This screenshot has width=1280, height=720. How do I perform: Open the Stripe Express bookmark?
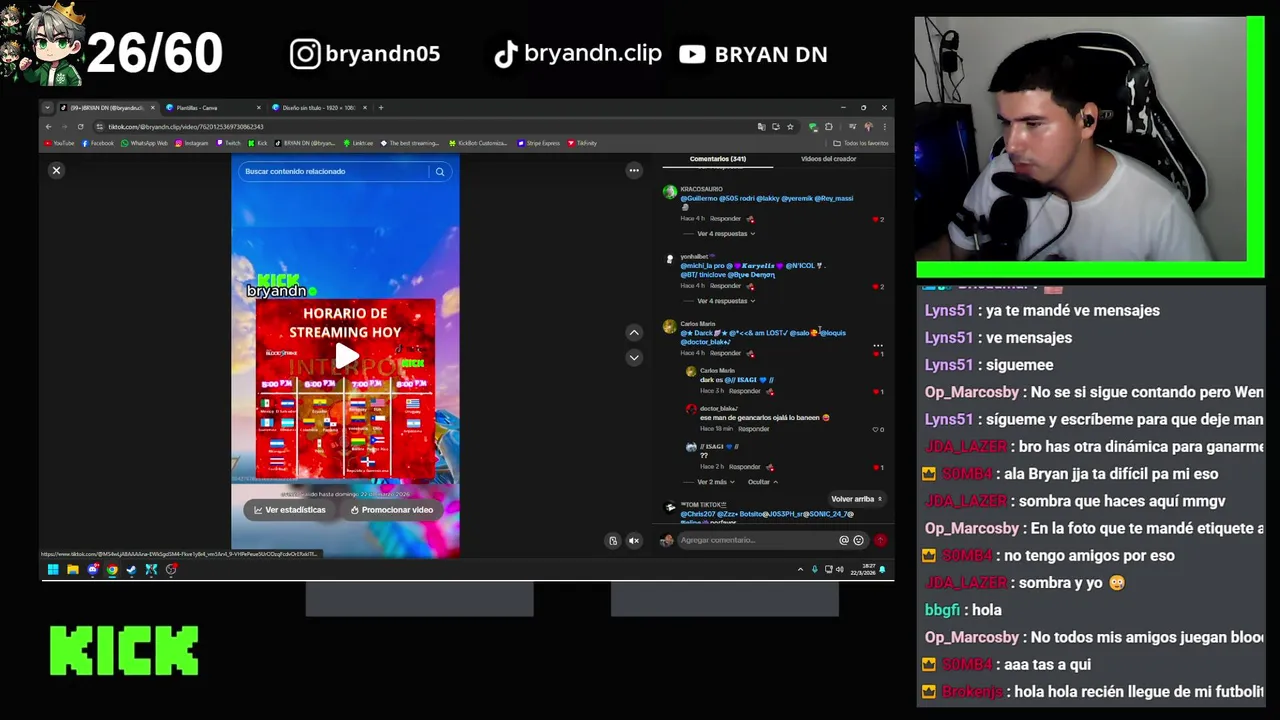[x=538, y=143]
